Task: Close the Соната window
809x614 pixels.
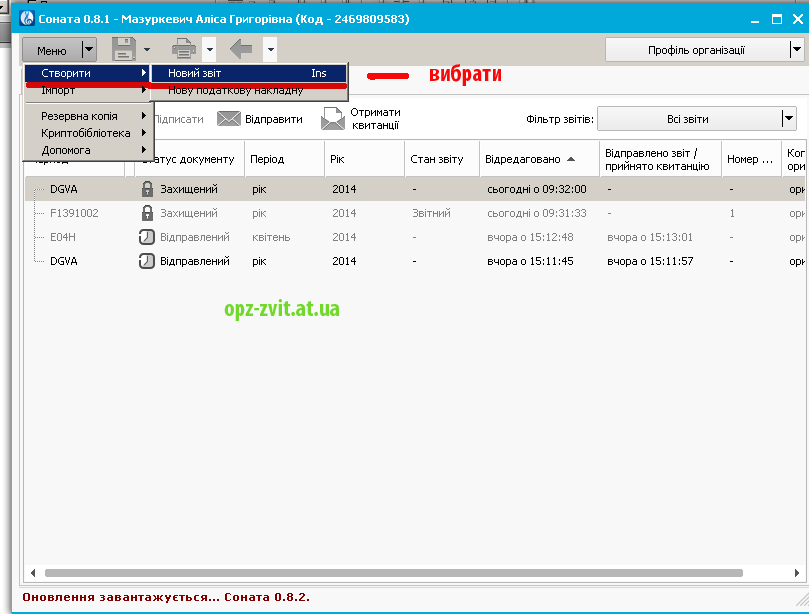Action: pyautogui.click(x=798, y=20)
